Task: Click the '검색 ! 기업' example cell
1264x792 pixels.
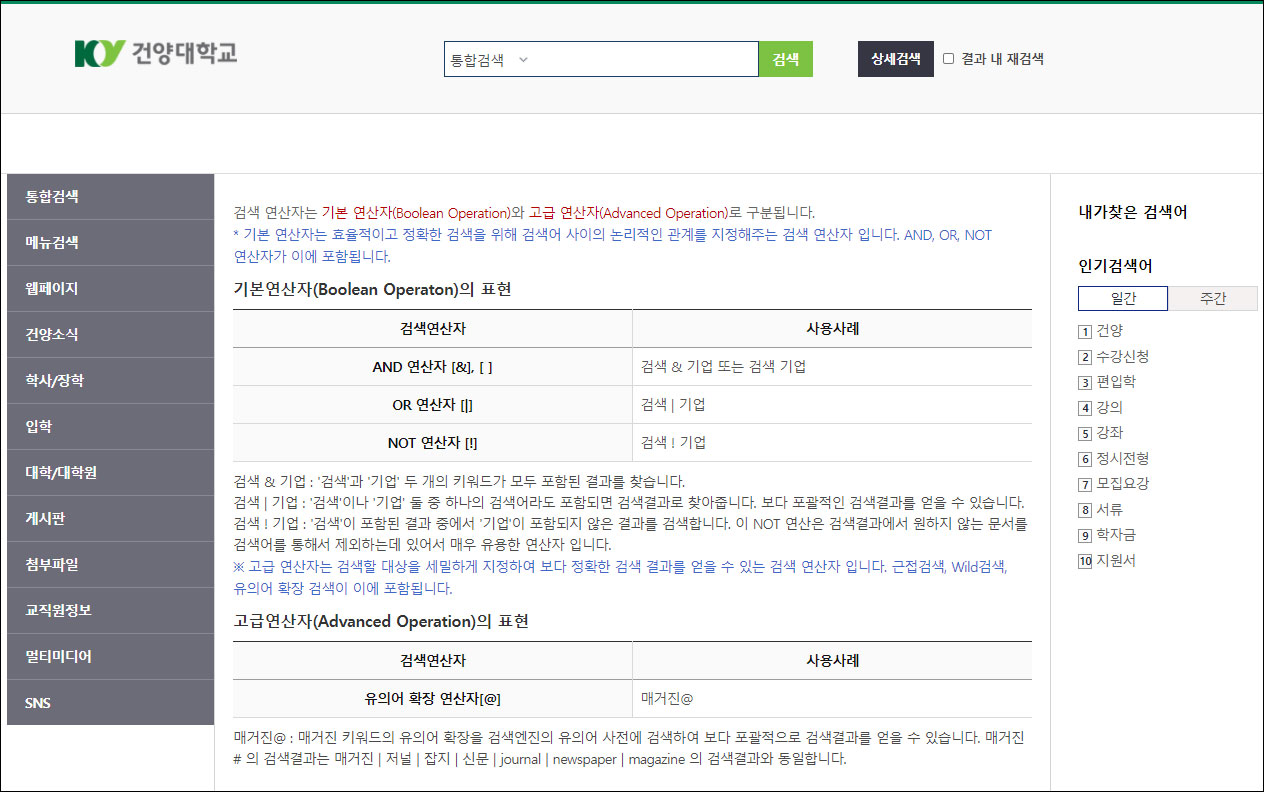Action: click(832, 443)
